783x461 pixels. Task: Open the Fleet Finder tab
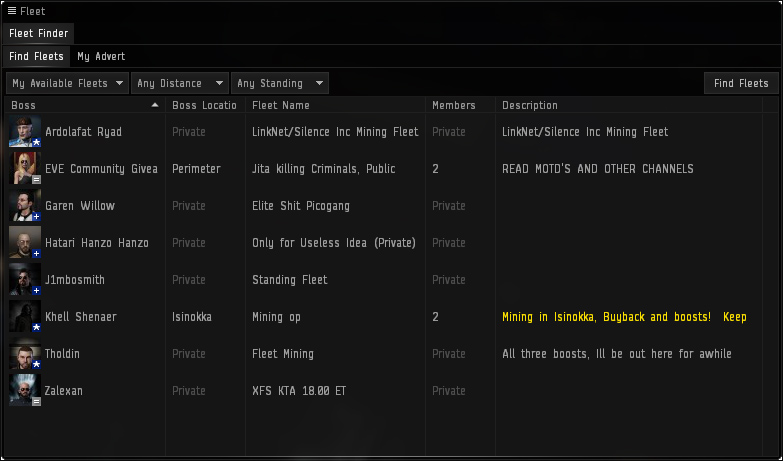tap(39, 33)
